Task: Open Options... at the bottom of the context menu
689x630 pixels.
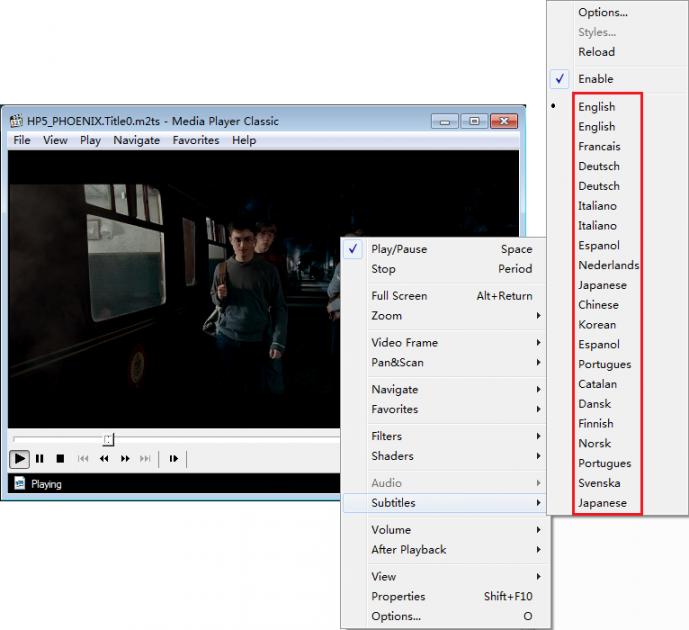Action: click(444, 616)
